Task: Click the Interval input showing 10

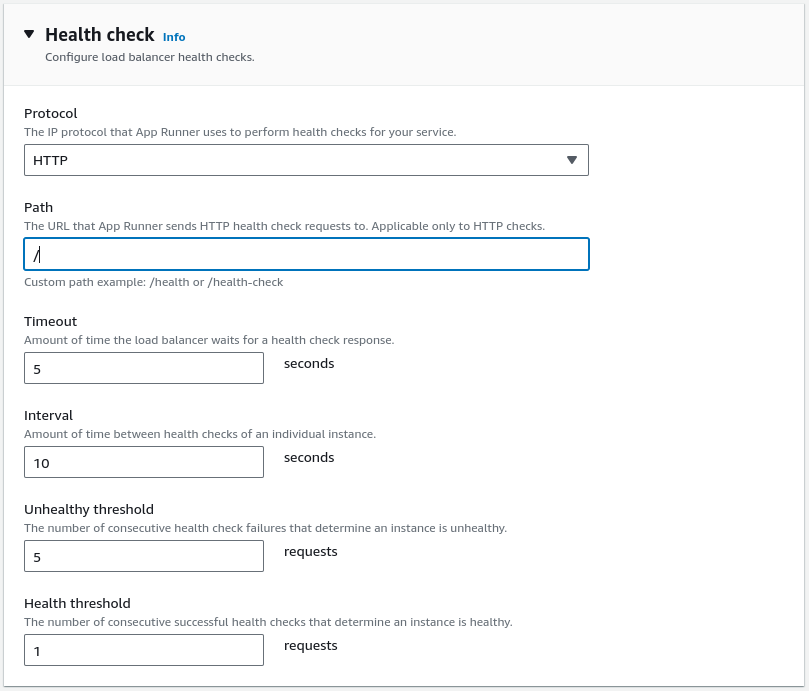Action: click(x=144, y=462)
